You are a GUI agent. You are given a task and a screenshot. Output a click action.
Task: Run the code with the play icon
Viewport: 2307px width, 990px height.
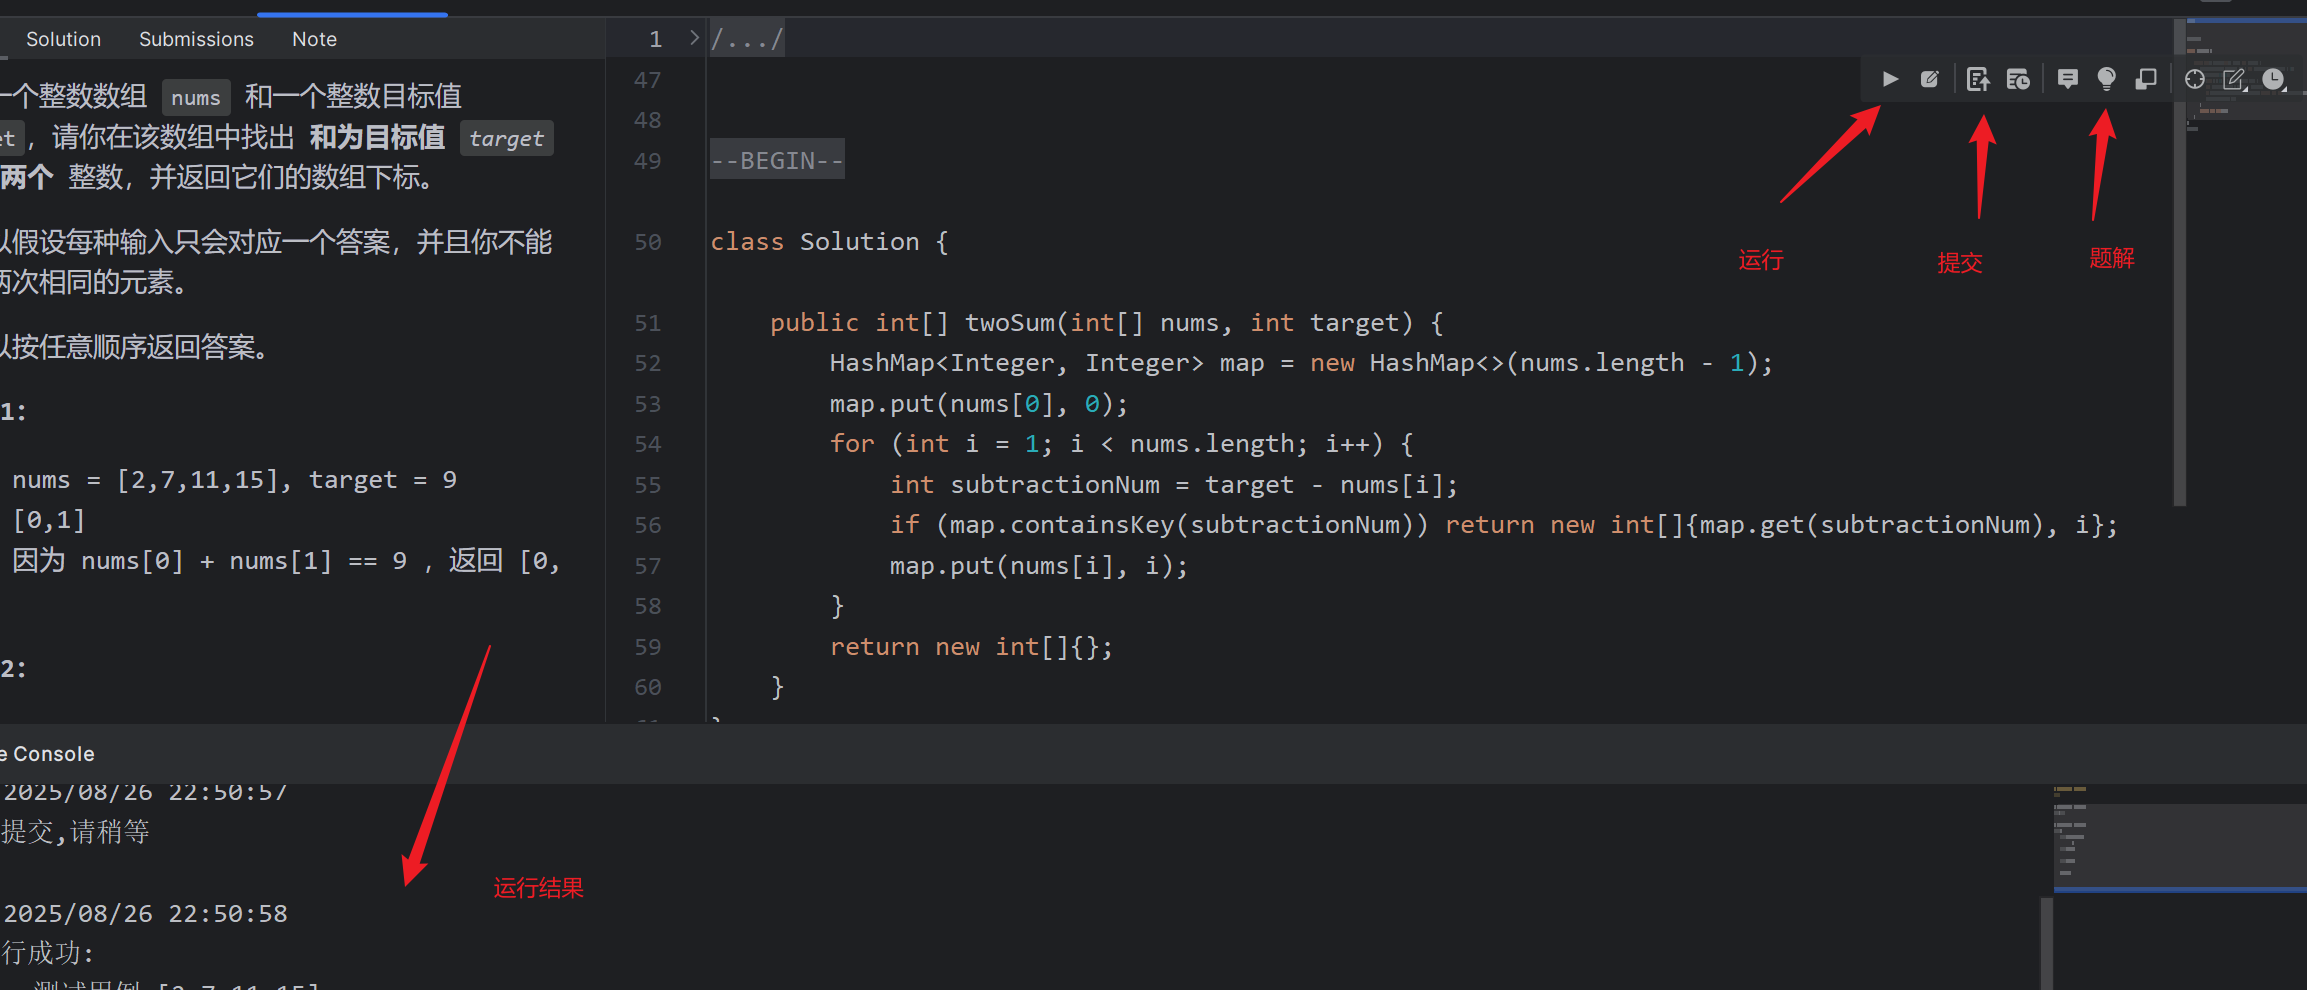pos(1889,79)
